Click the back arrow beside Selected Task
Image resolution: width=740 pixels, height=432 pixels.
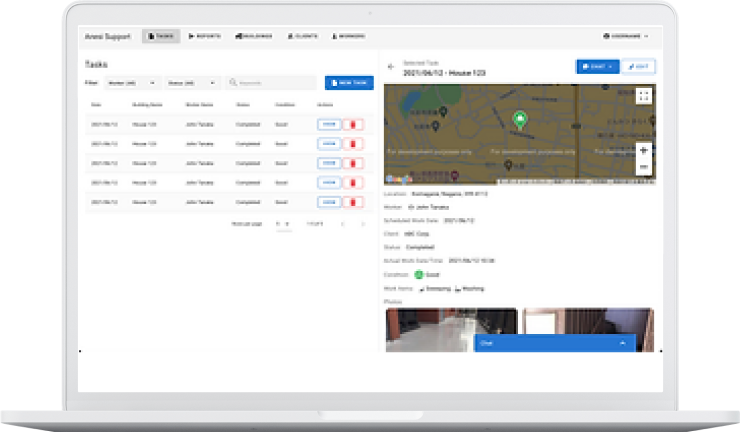pos(391,67)
